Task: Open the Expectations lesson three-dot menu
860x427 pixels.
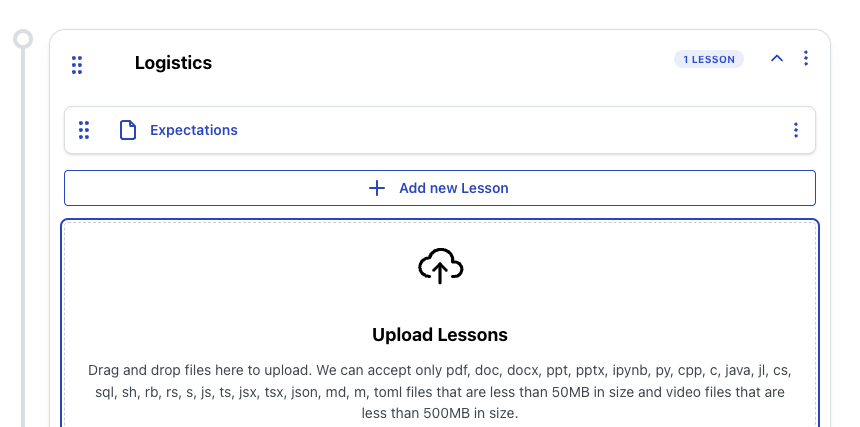Action: pos(796,130)
